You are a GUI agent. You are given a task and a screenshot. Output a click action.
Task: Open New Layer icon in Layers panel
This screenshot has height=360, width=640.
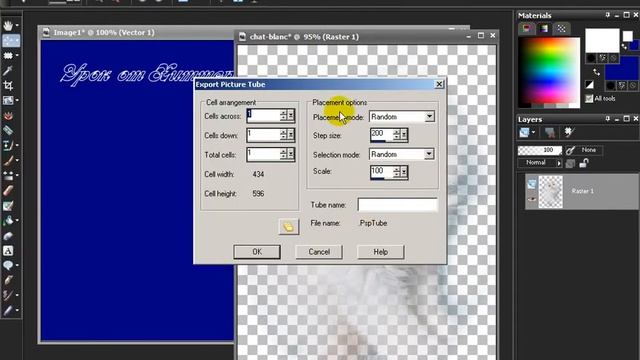pos(524,132)
